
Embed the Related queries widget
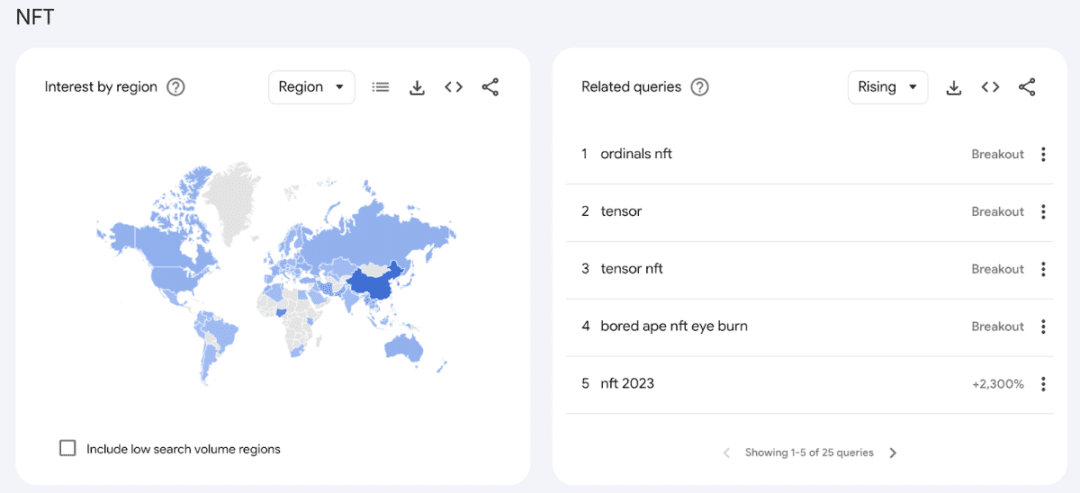(x=990, y=87)
